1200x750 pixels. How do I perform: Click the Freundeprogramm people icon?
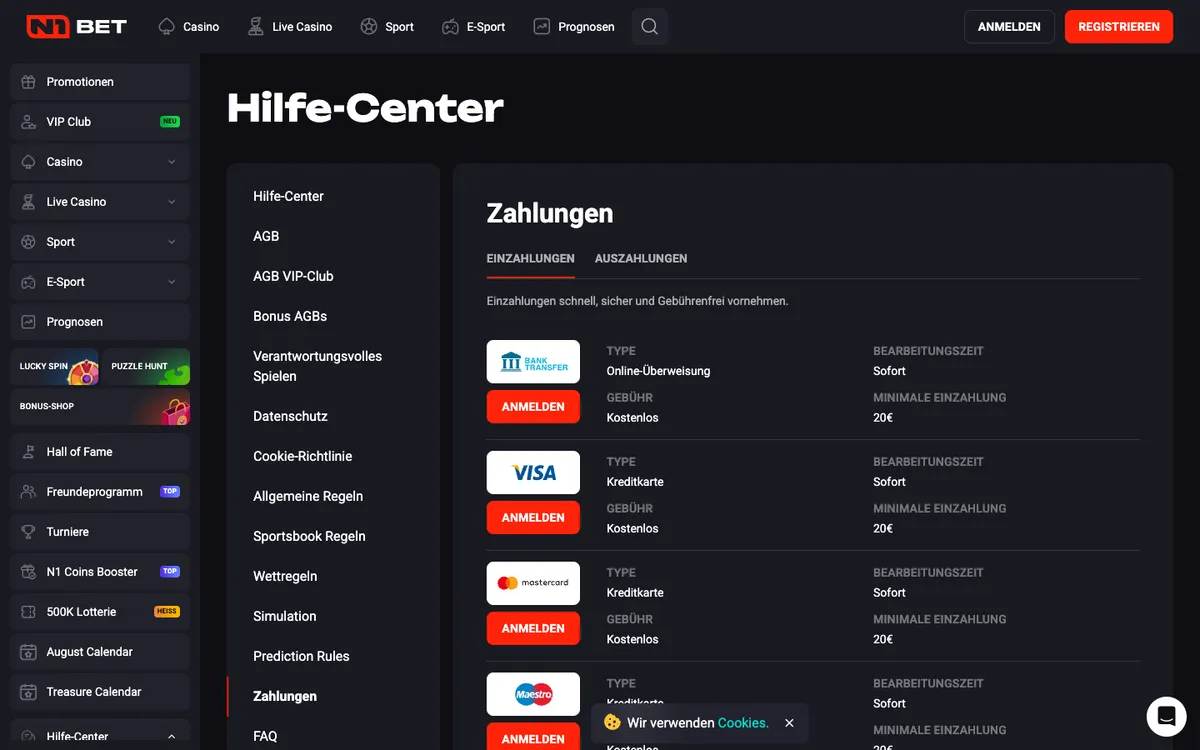click(28, 492)
